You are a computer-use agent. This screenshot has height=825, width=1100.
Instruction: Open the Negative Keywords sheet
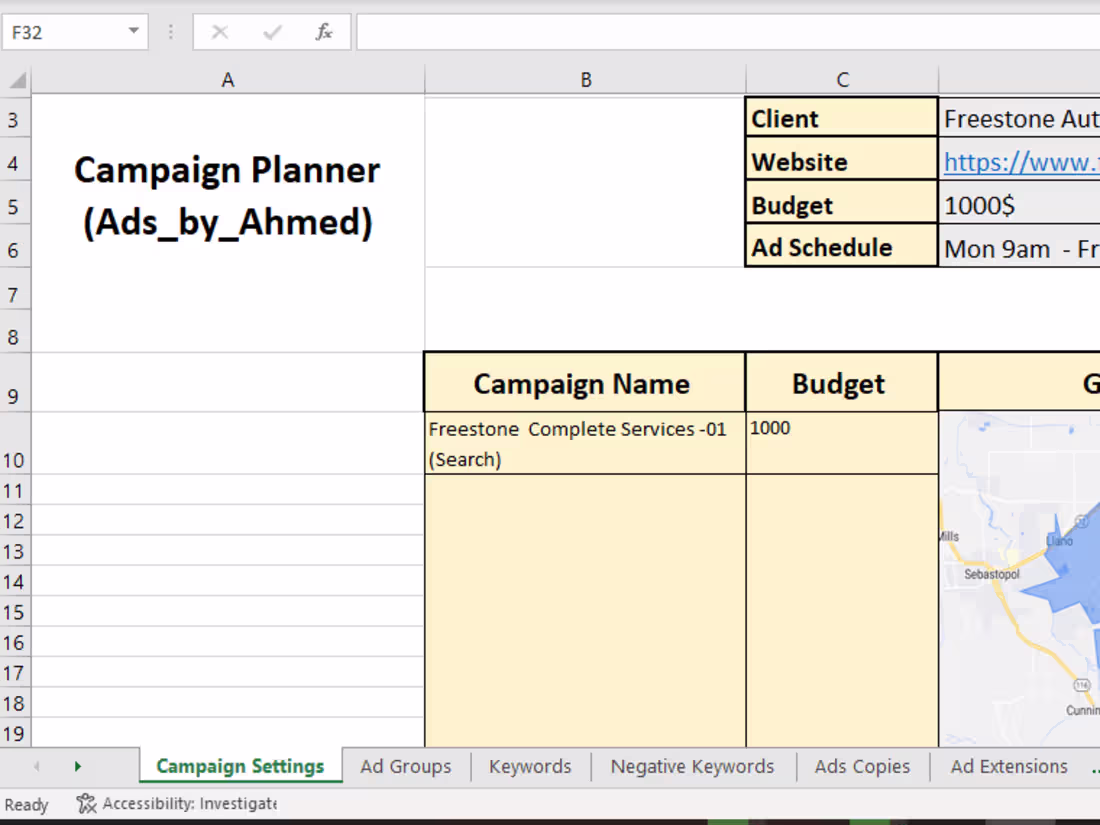(692, 766)
